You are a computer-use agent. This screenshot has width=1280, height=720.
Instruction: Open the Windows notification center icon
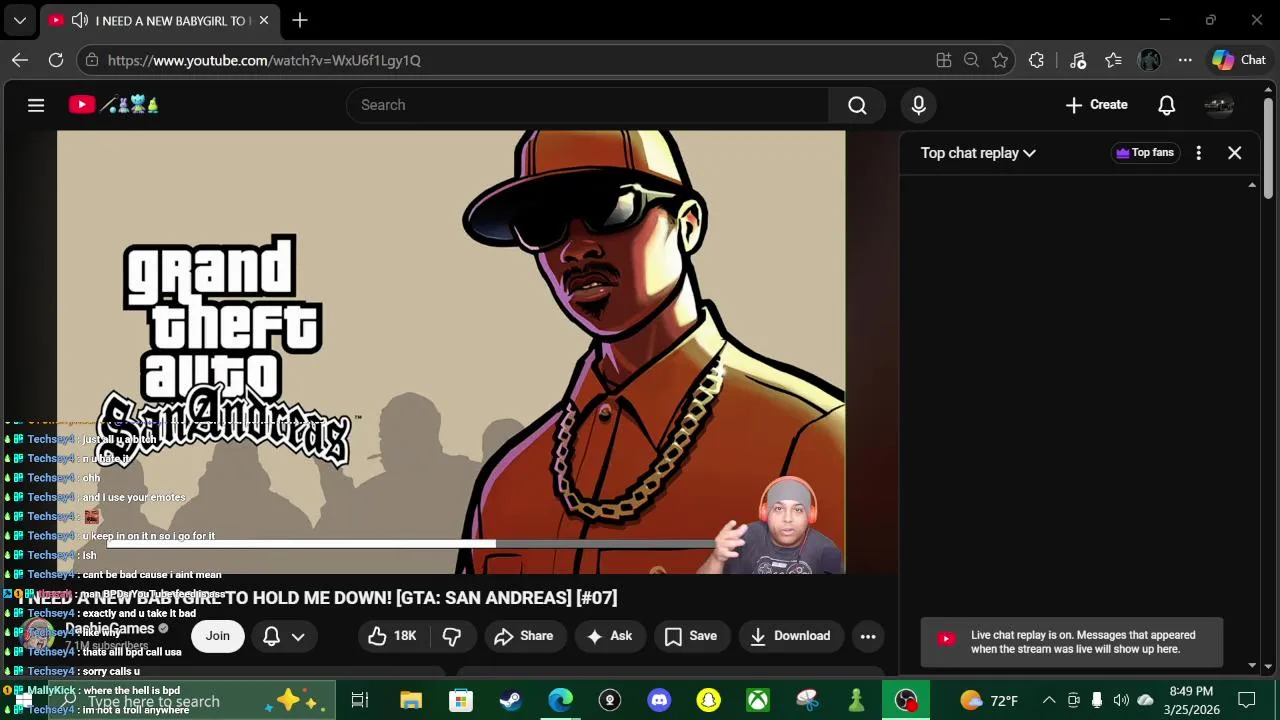[1247, 700]
